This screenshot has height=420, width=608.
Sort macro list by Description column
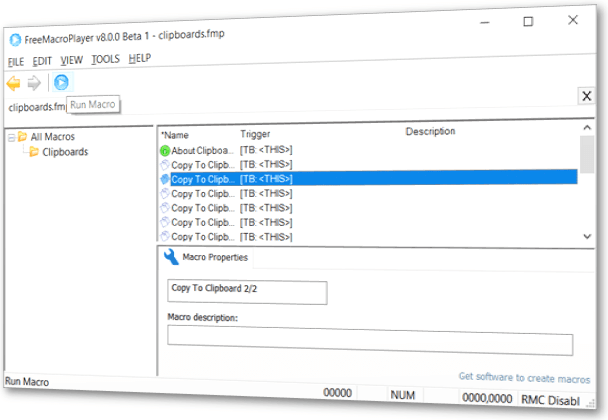(x=430, y=131)
